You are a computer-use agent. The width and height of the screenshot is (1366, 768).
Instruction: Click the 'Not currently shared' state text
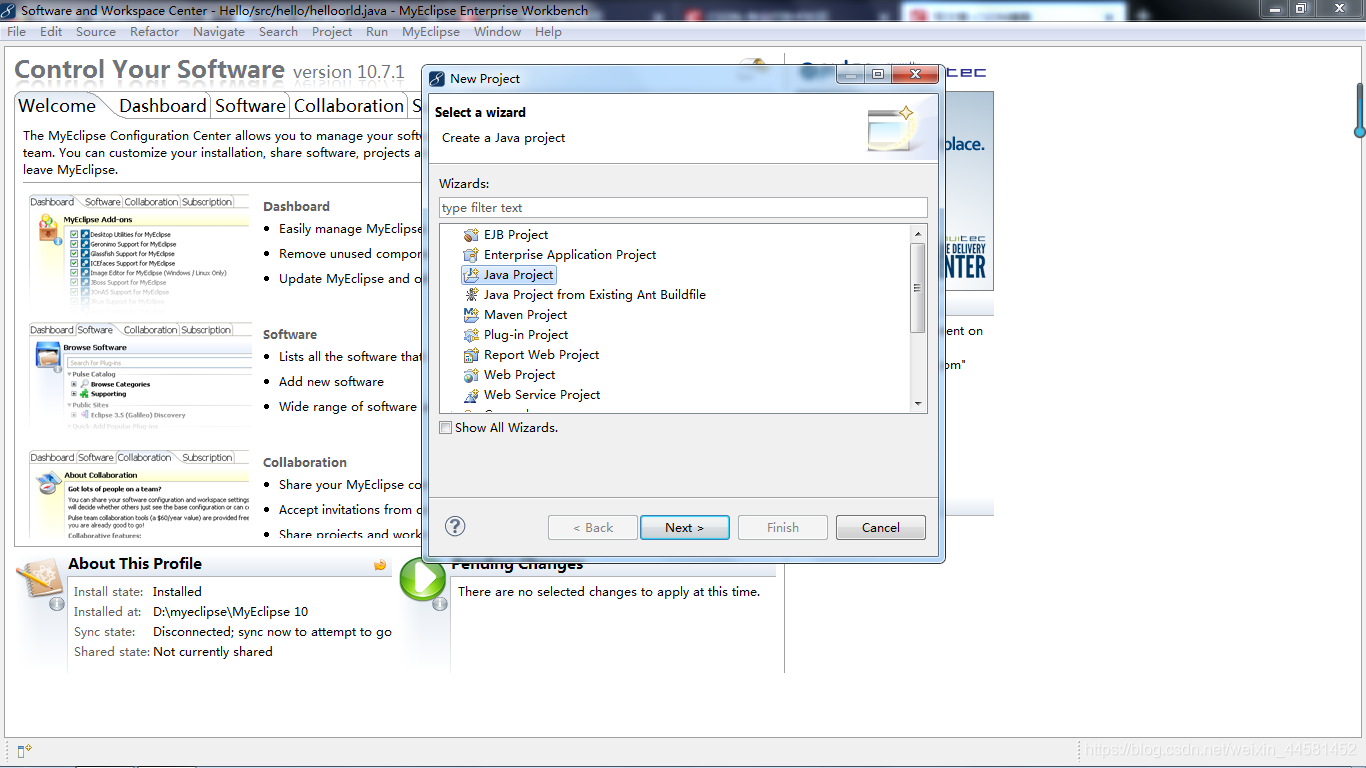pos(213,652)
